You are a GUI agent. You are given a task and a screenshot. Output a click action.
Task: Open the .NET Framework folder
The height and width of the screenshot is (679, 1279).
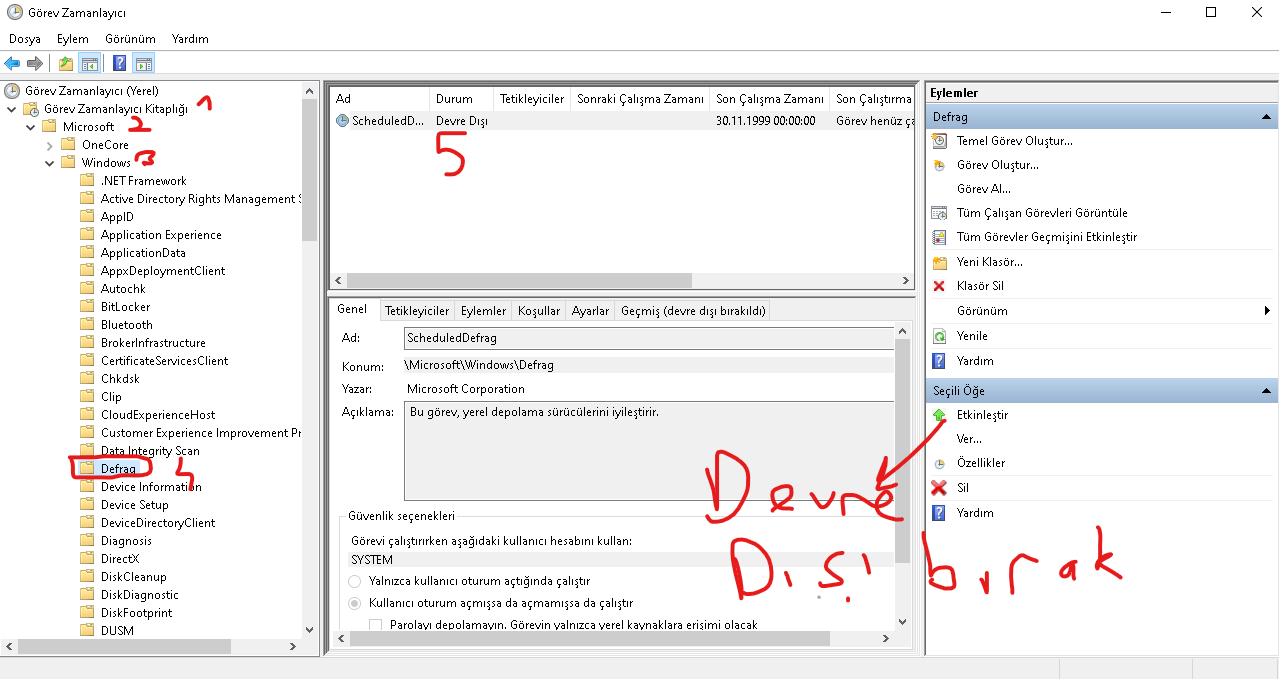pos(143,181)
